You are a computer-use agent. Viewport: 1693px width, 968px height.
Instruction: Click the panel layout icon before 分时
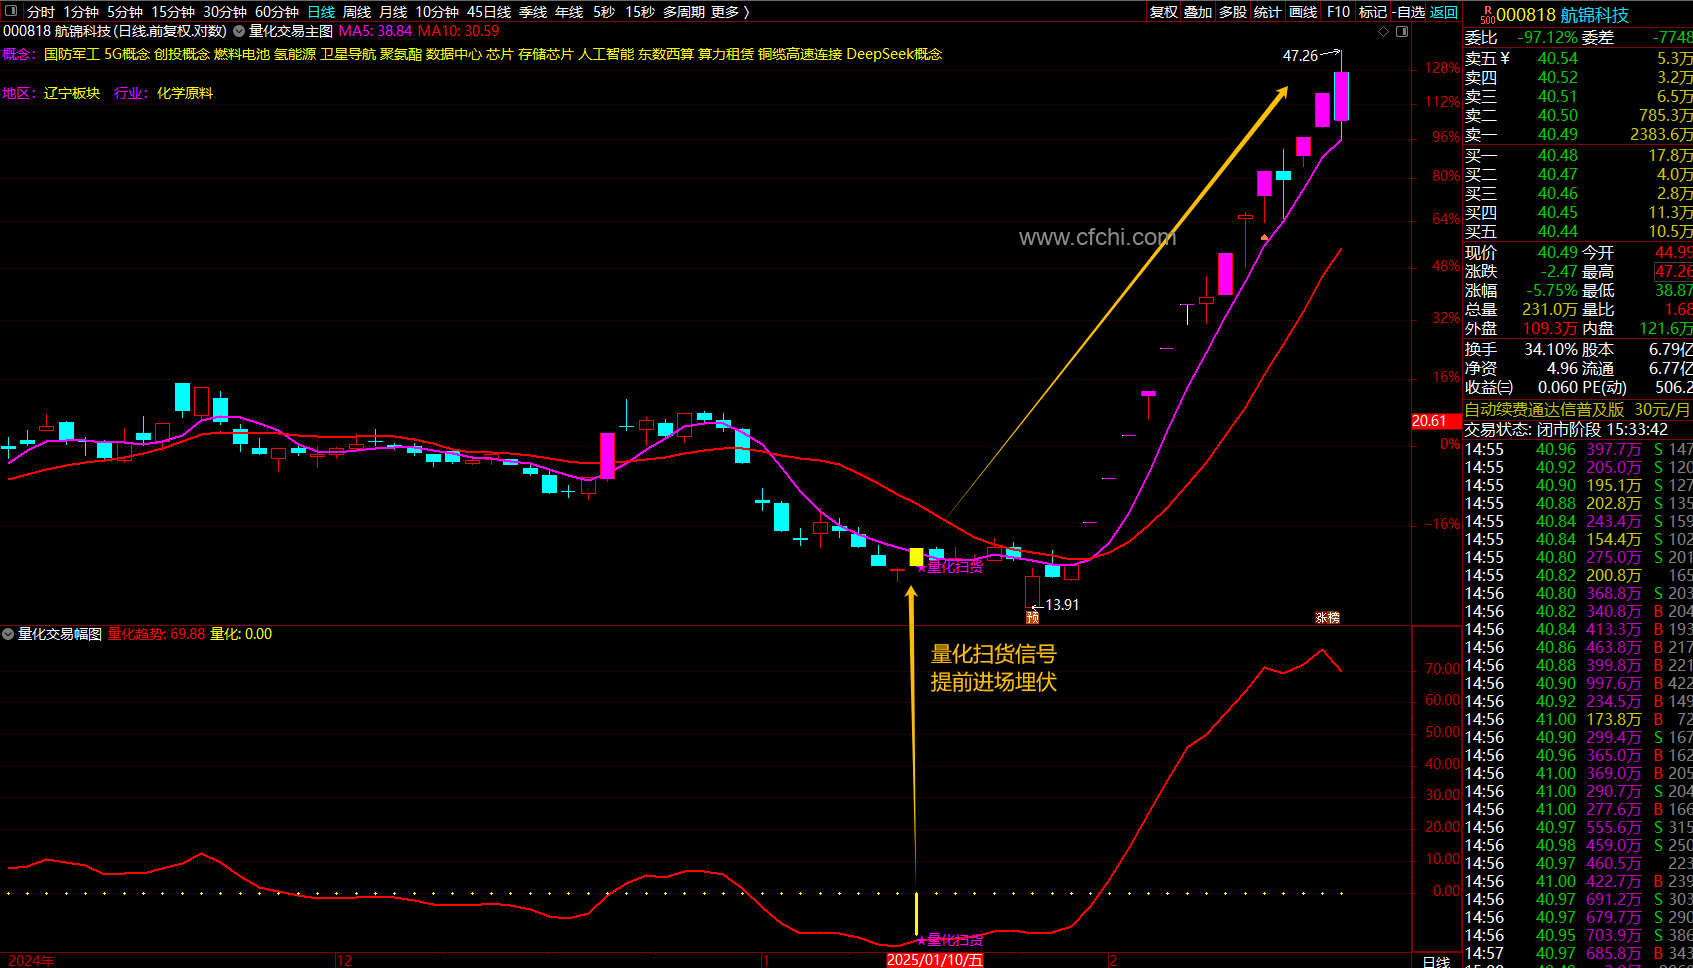(x=11, y=12)
